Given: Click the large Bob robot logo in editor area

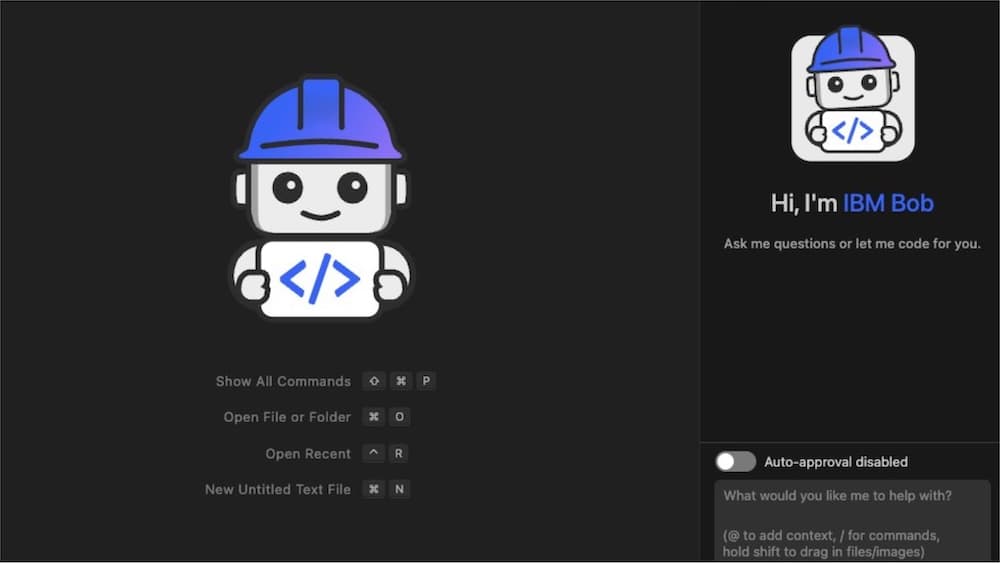Looking at the screenshot, I should pos(321,197).
